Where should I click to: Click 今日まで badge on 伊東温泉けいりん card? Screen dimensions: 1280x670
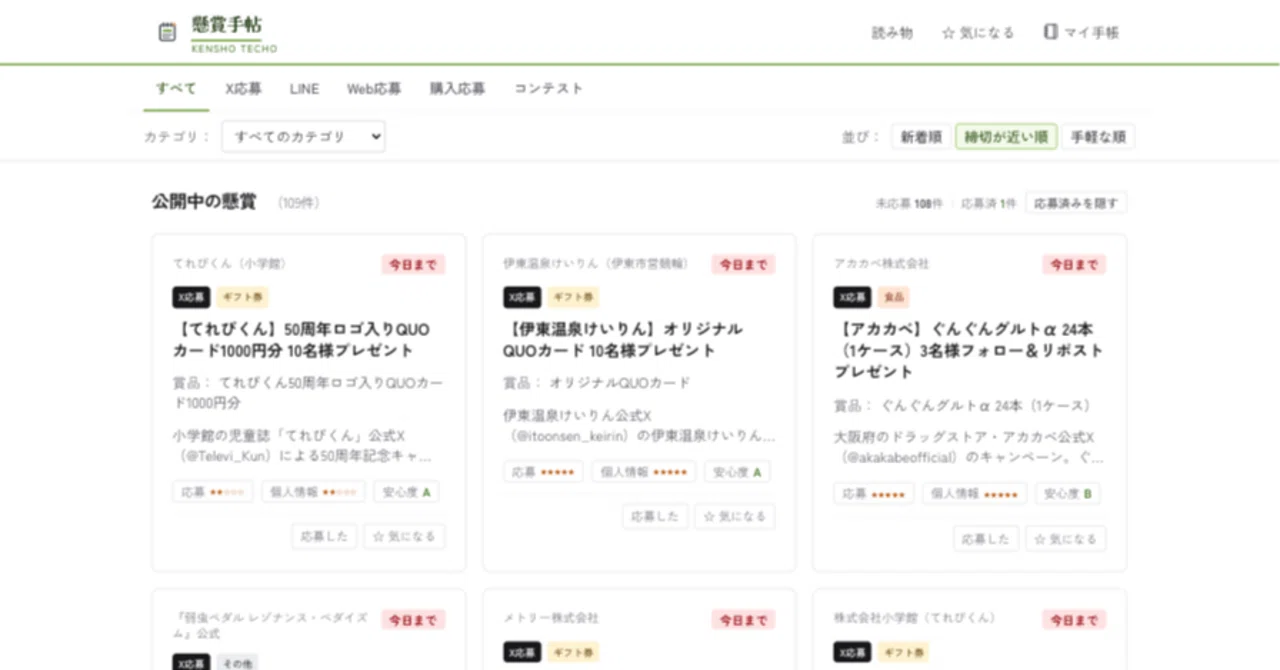click(743, 265)
